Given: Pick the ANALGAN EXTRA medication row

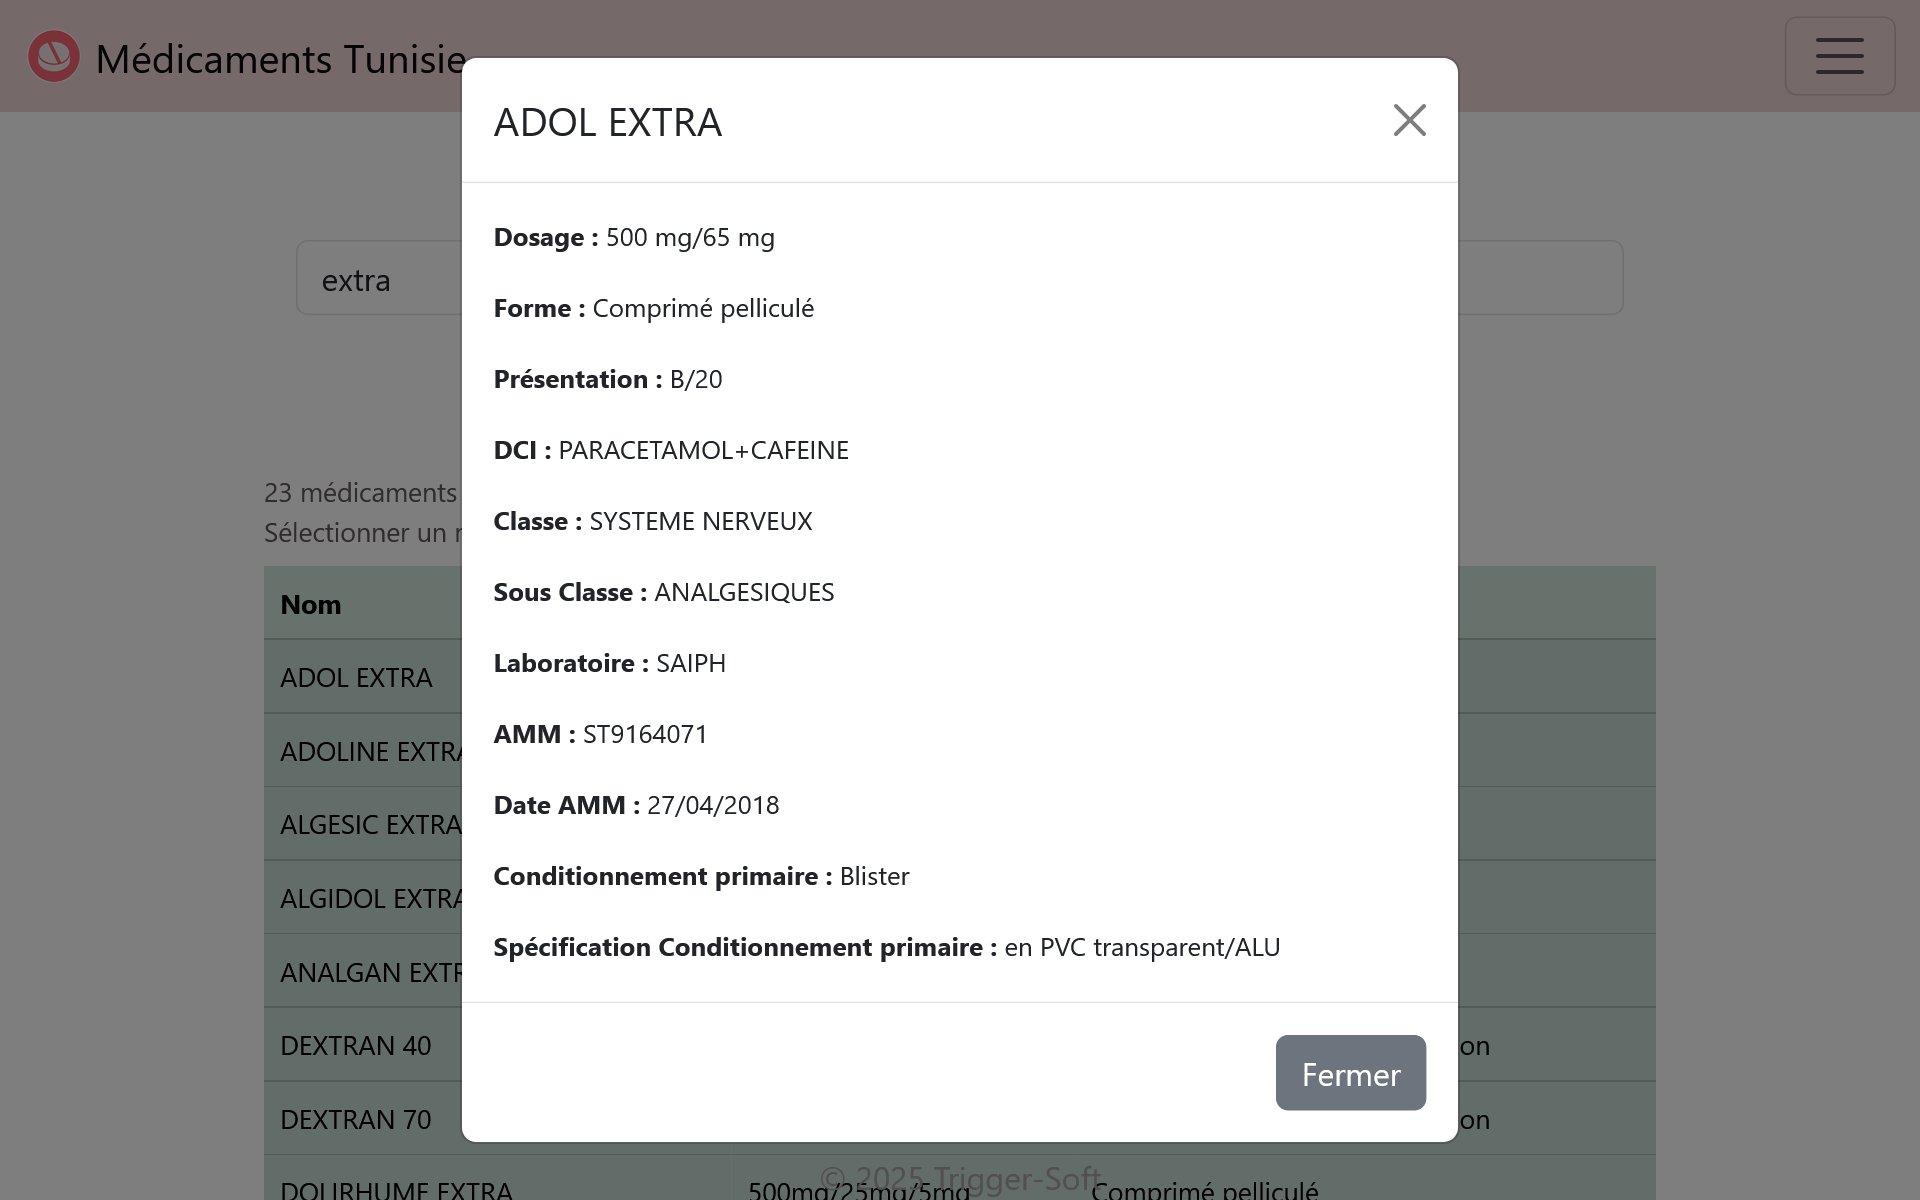Looking at the screenshot, I should (x=370, y=972).
